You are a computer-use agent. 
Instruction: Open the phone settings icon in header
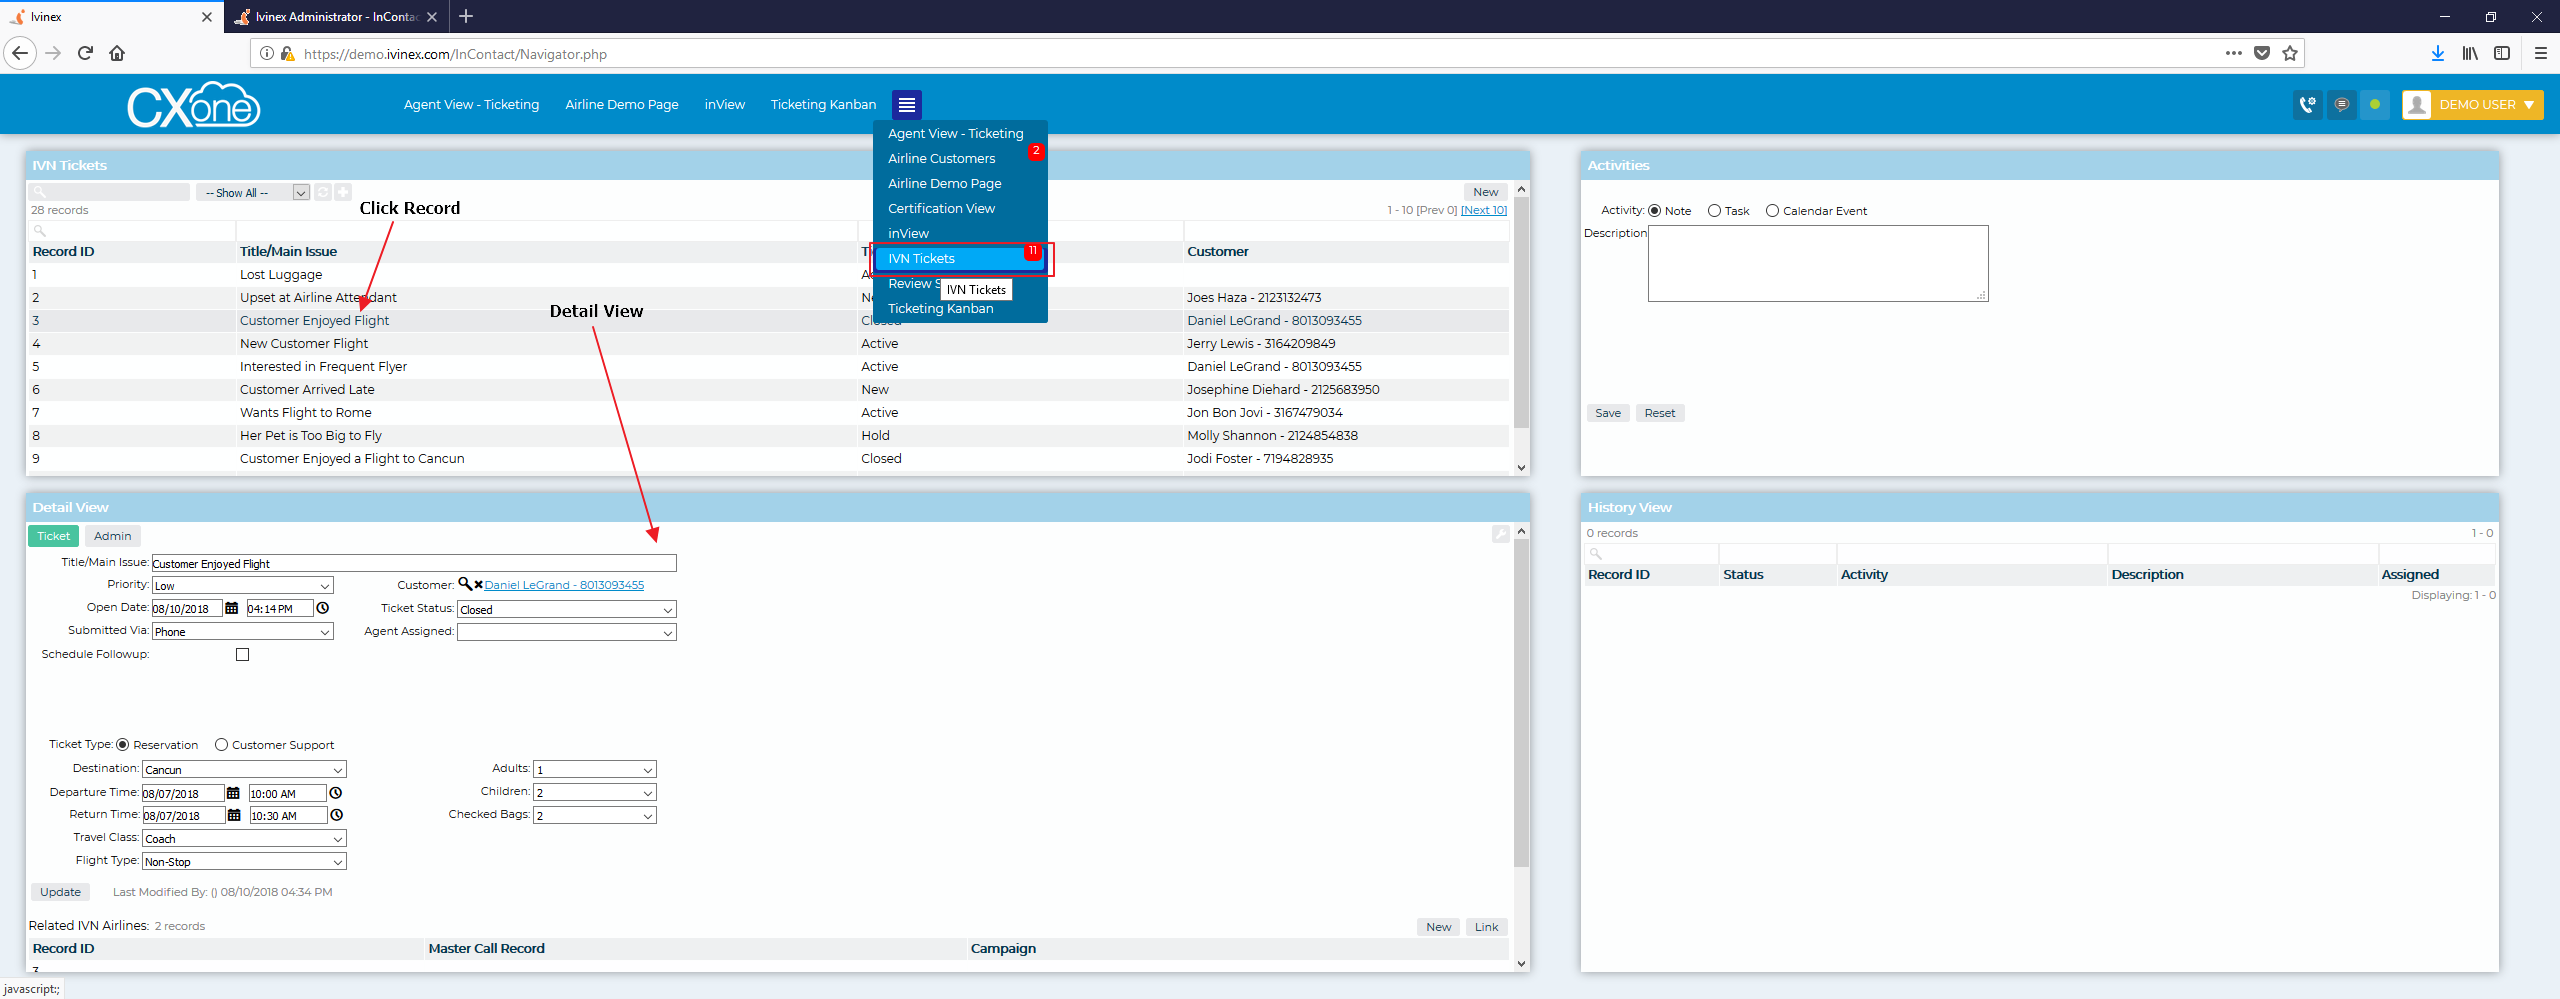click(x=2307, y=105)
